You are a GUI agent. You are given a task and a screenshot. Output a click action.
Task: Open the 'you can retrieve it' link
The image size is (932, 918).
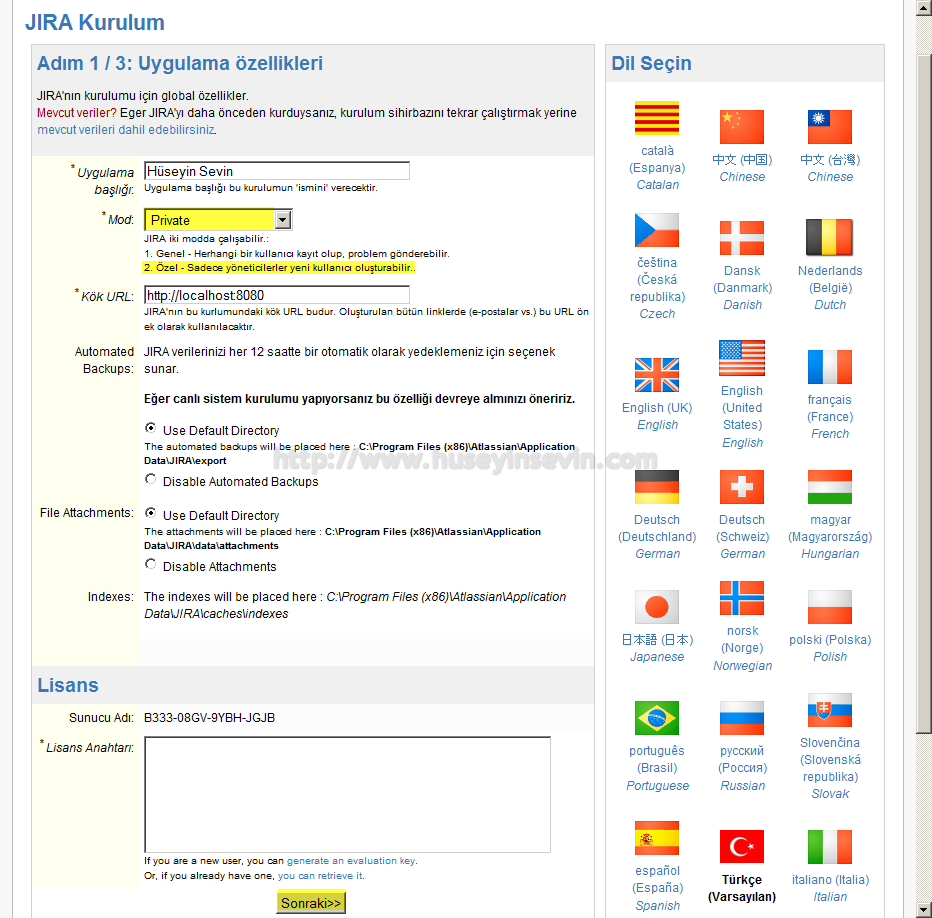[x=320, y=876]
